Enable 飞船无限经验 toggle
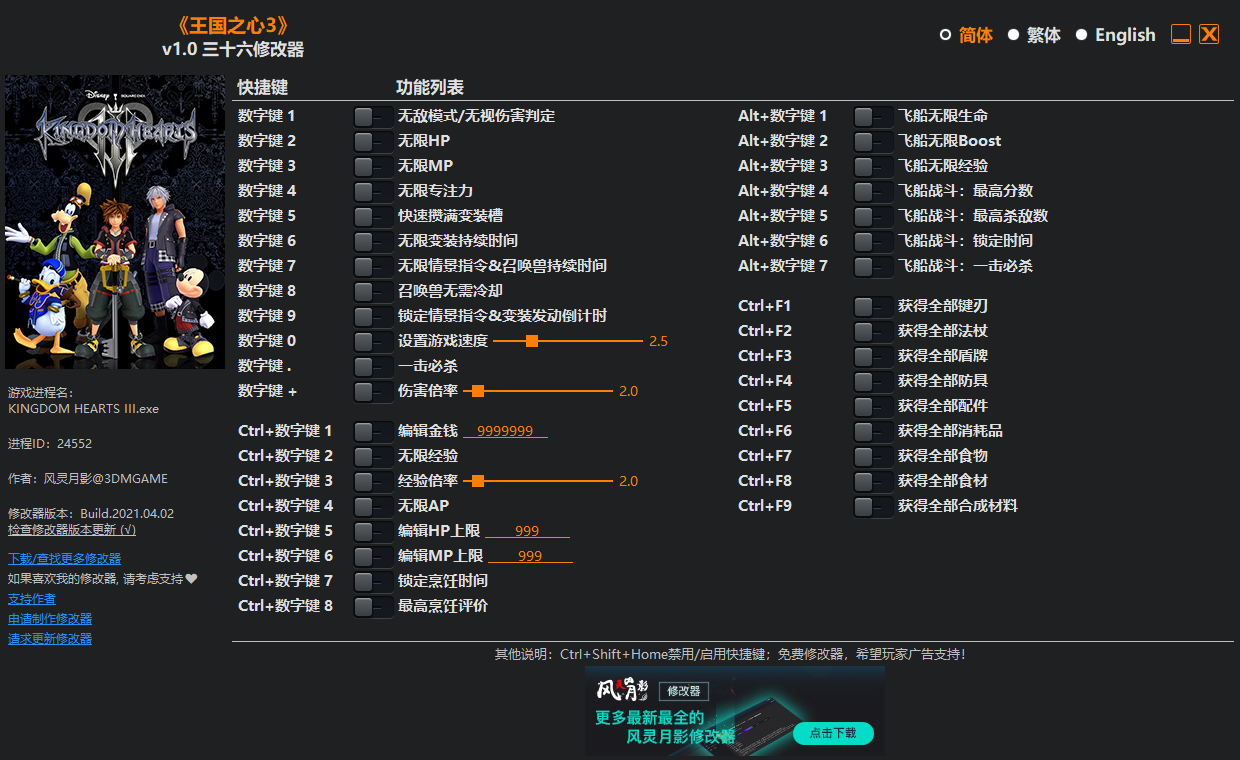 pyautogui.click(x=873, y=166)
